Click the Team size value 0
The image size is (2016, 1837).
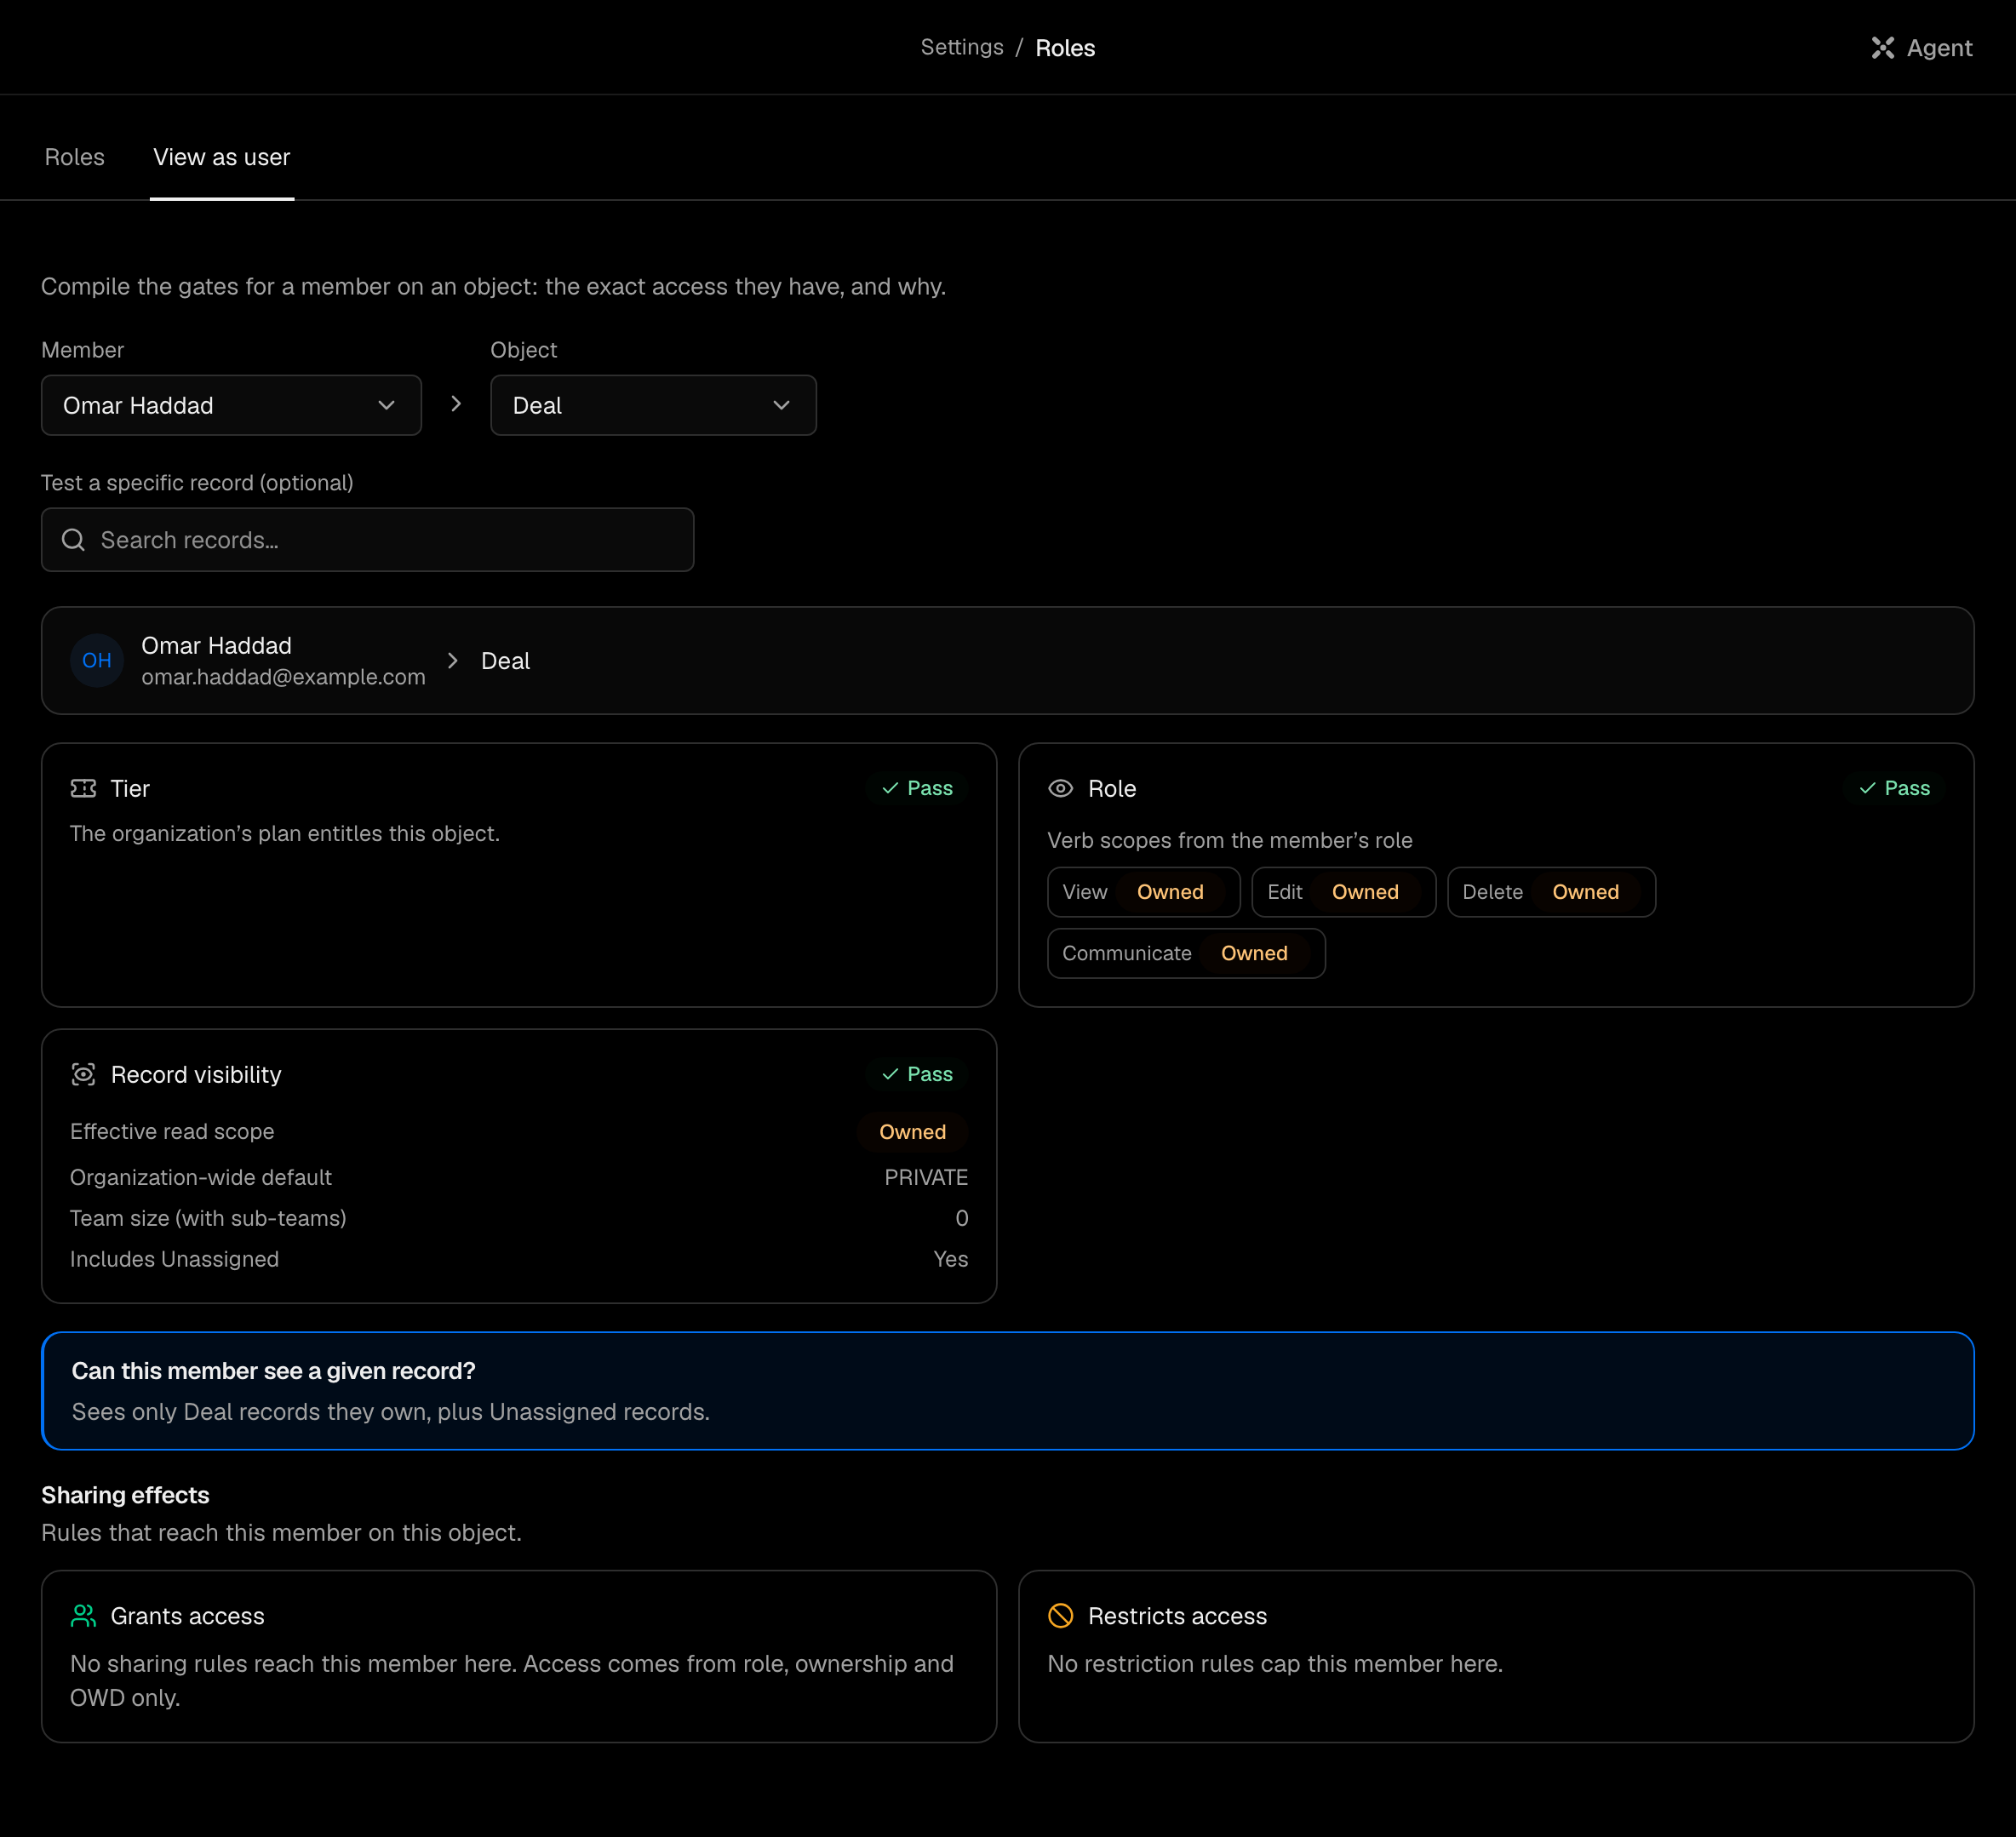coord(961,1218)
